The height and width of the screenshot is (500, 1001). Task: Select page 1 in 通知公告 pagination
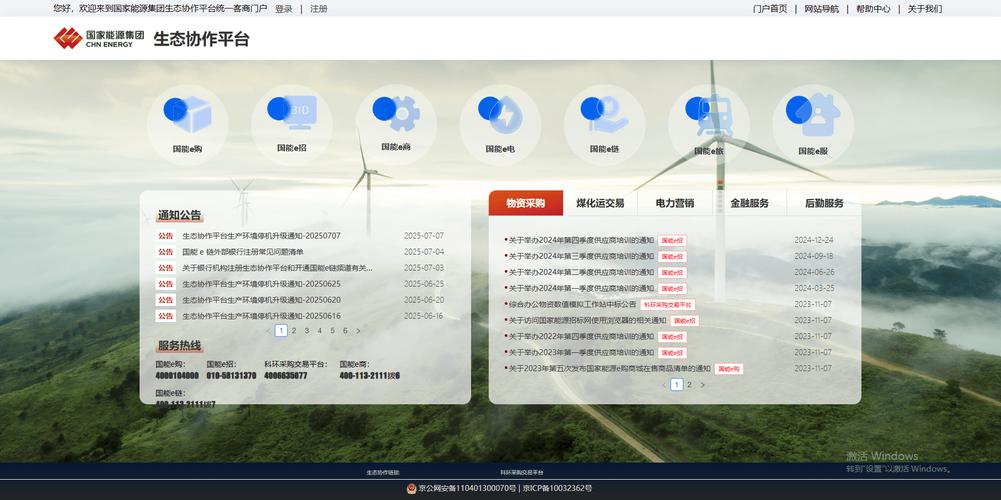click(x=281, y=331)
